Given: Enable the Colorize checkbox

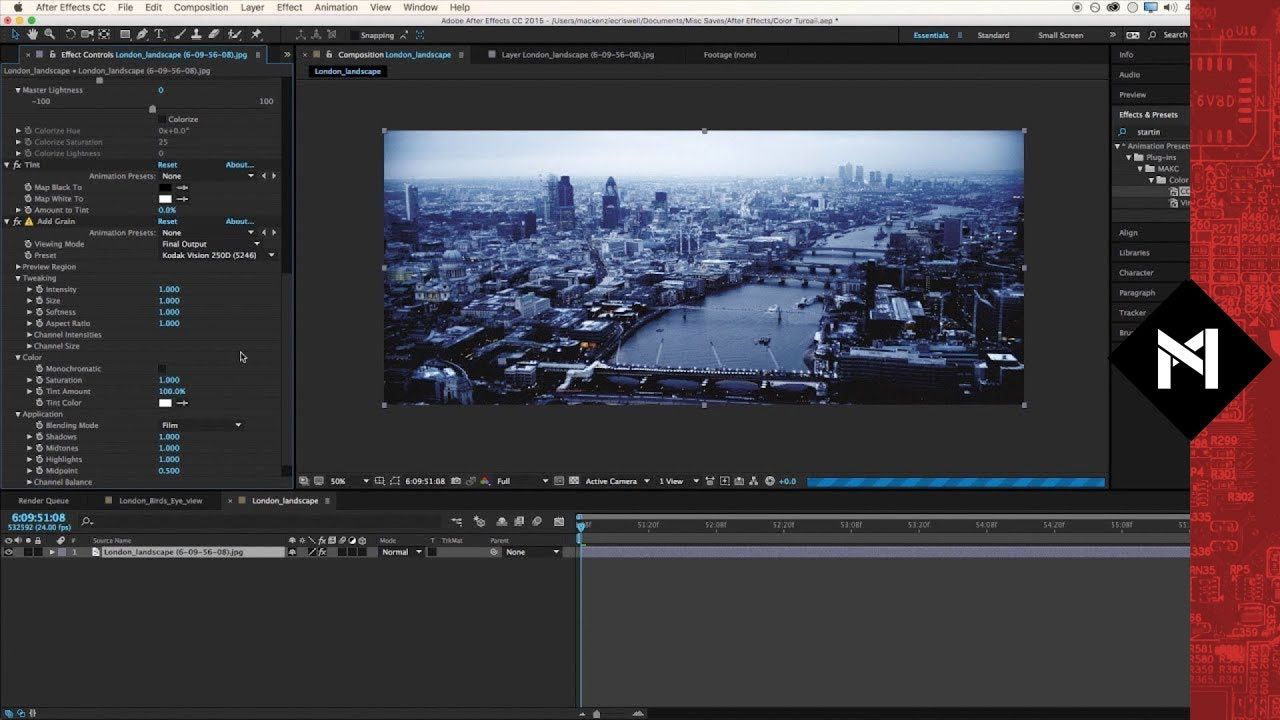Looking at the screenshot, I should 163,119.
